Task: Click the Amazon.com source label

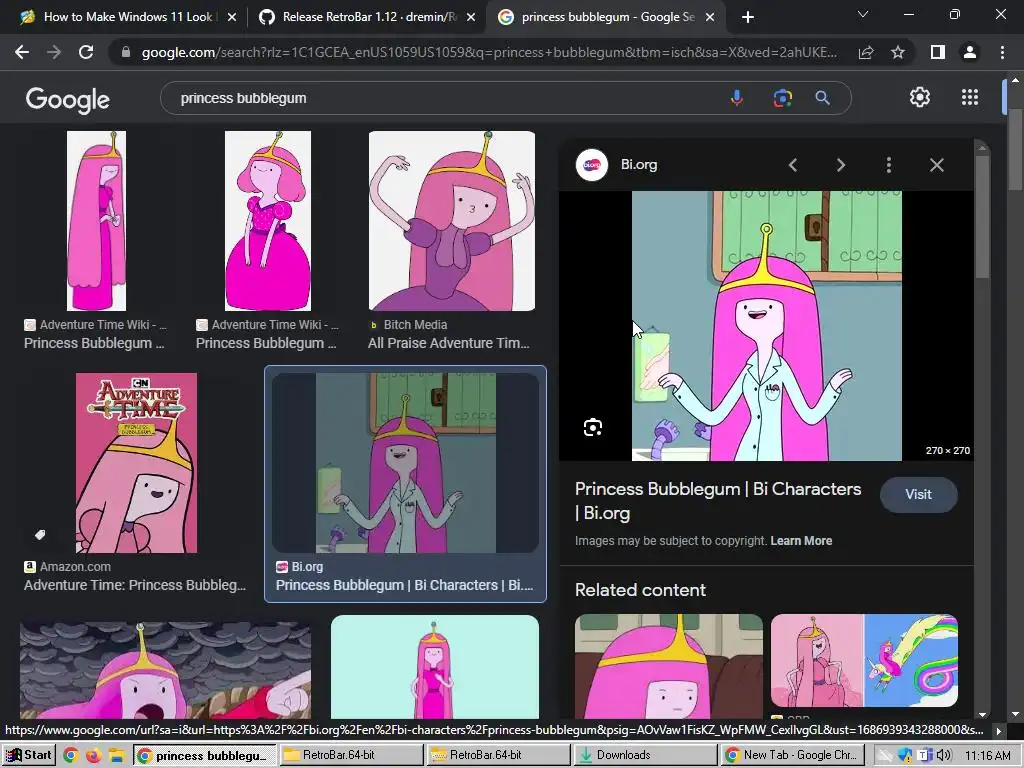Action: (75, 567)
